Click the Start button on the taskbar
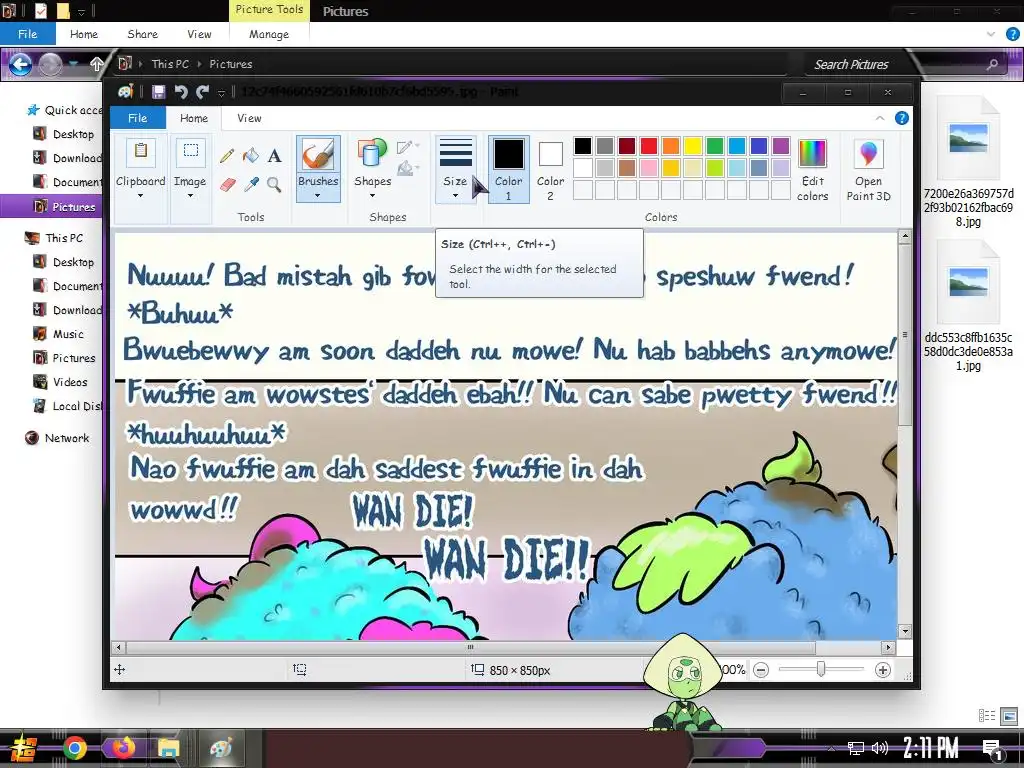The height and width of the screenshot is (768, 1024). click(24, 748)
